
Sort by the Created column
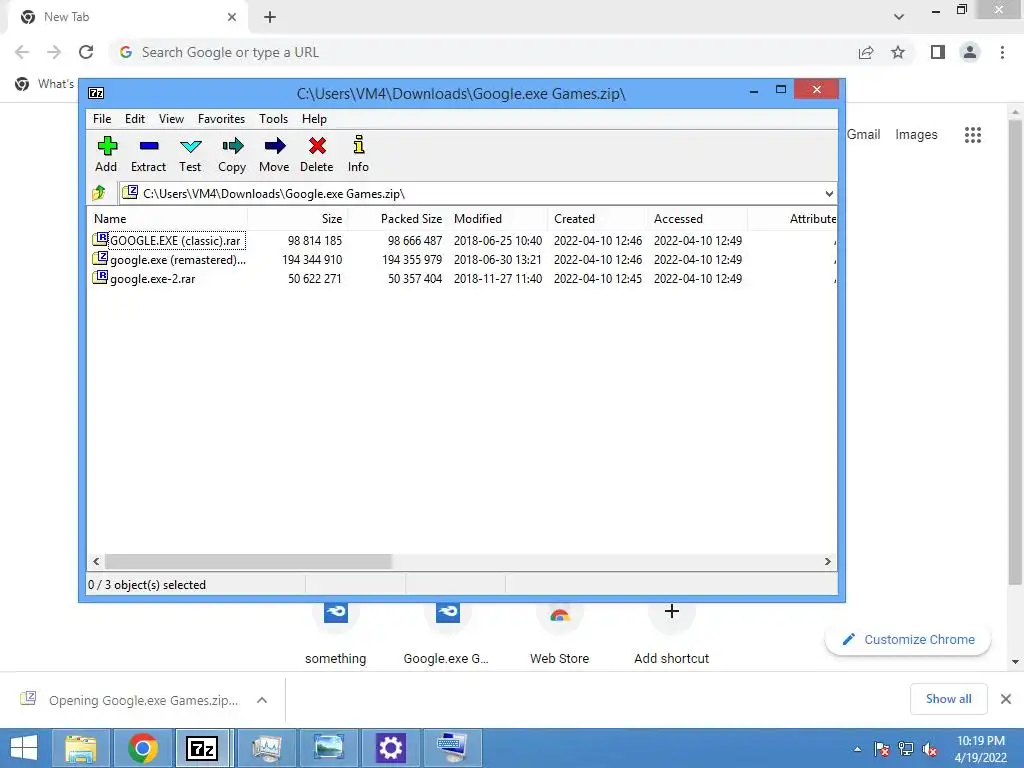click(x=598, y=219)
